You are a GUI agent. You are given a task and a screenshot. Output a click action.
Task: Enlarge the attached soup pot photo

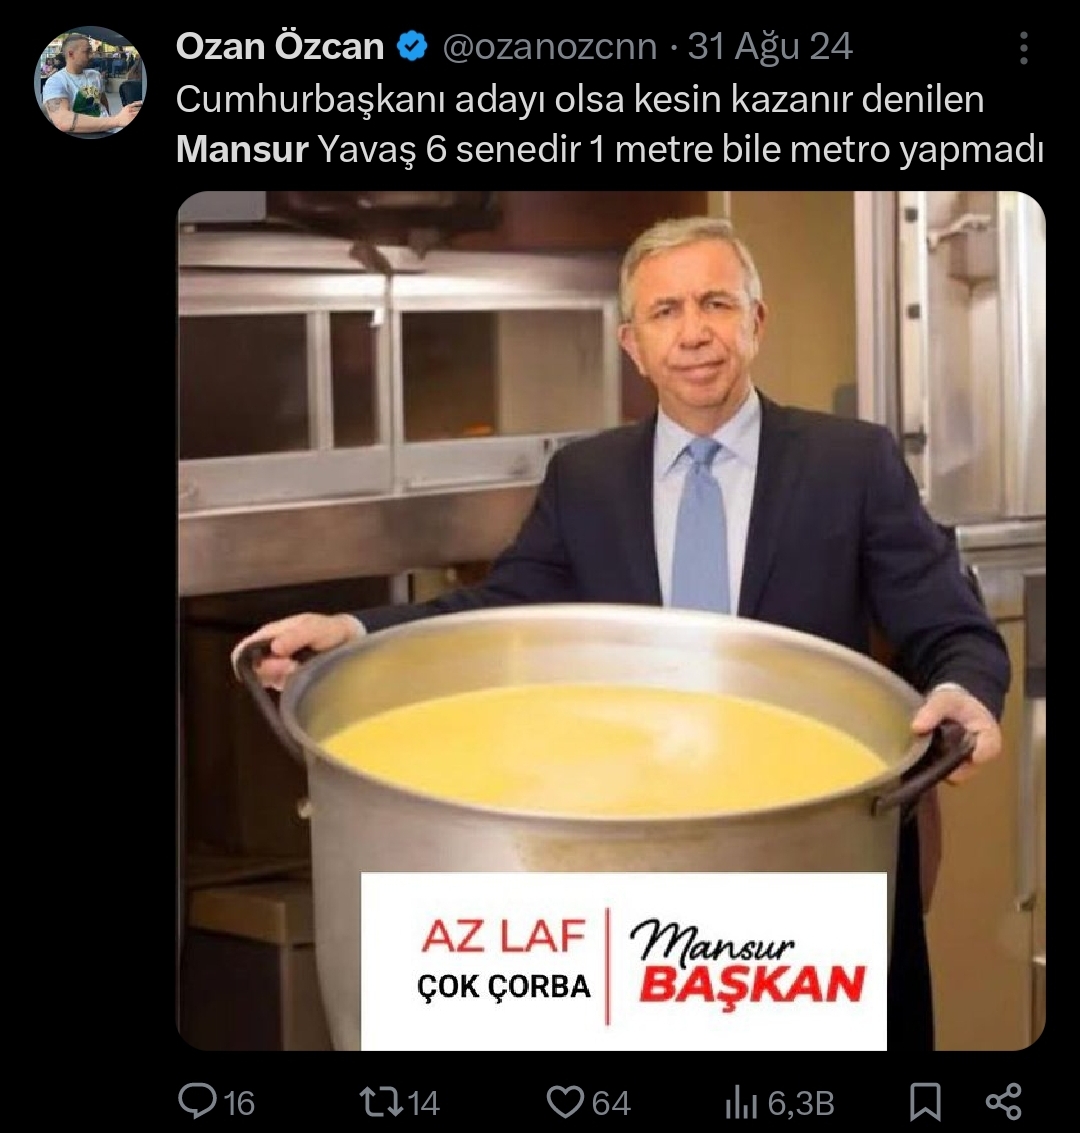coord(611,620)
